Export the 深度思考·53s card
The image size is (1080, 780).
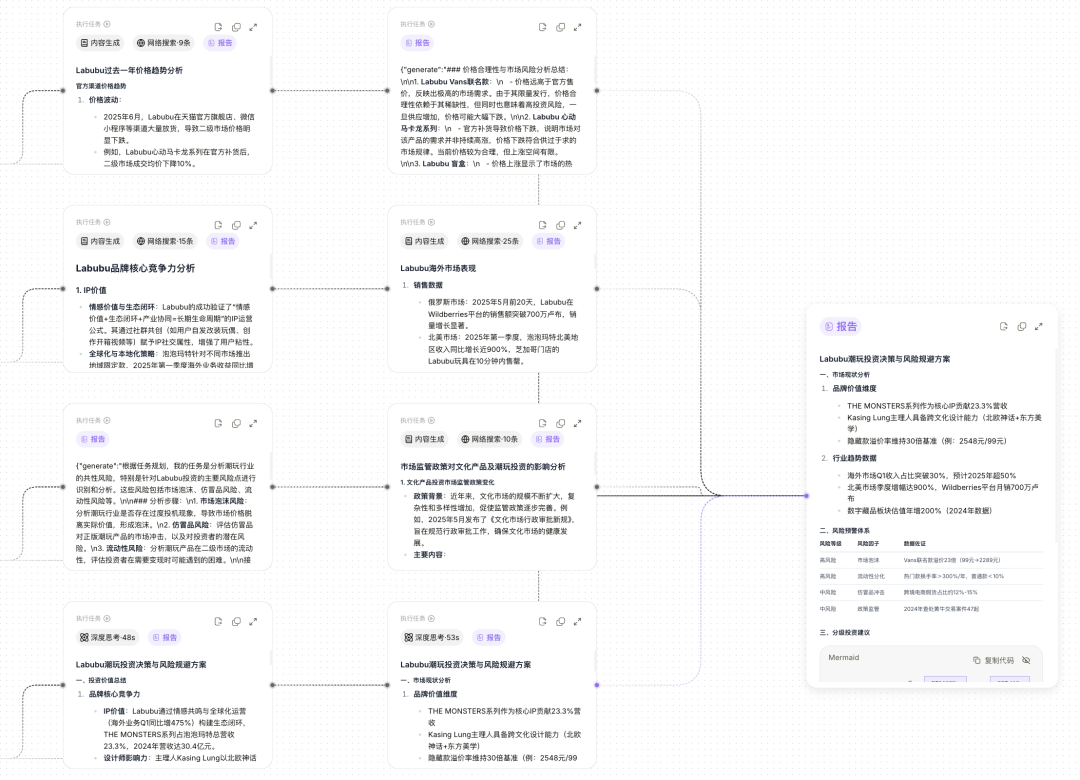pos(543,622)
